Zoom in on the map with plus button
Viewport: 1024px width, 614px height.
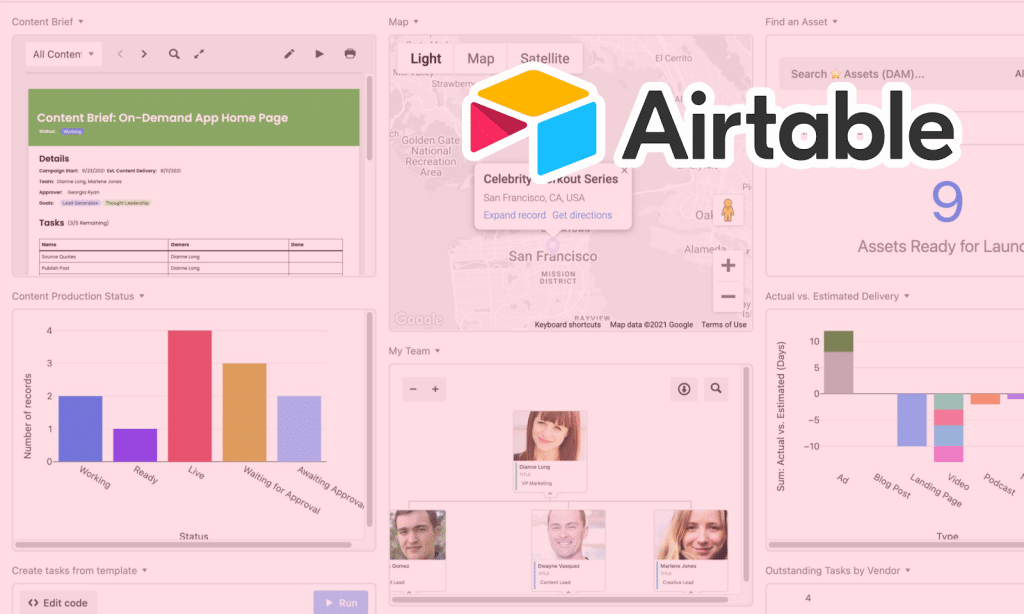[x=728, y=265]
